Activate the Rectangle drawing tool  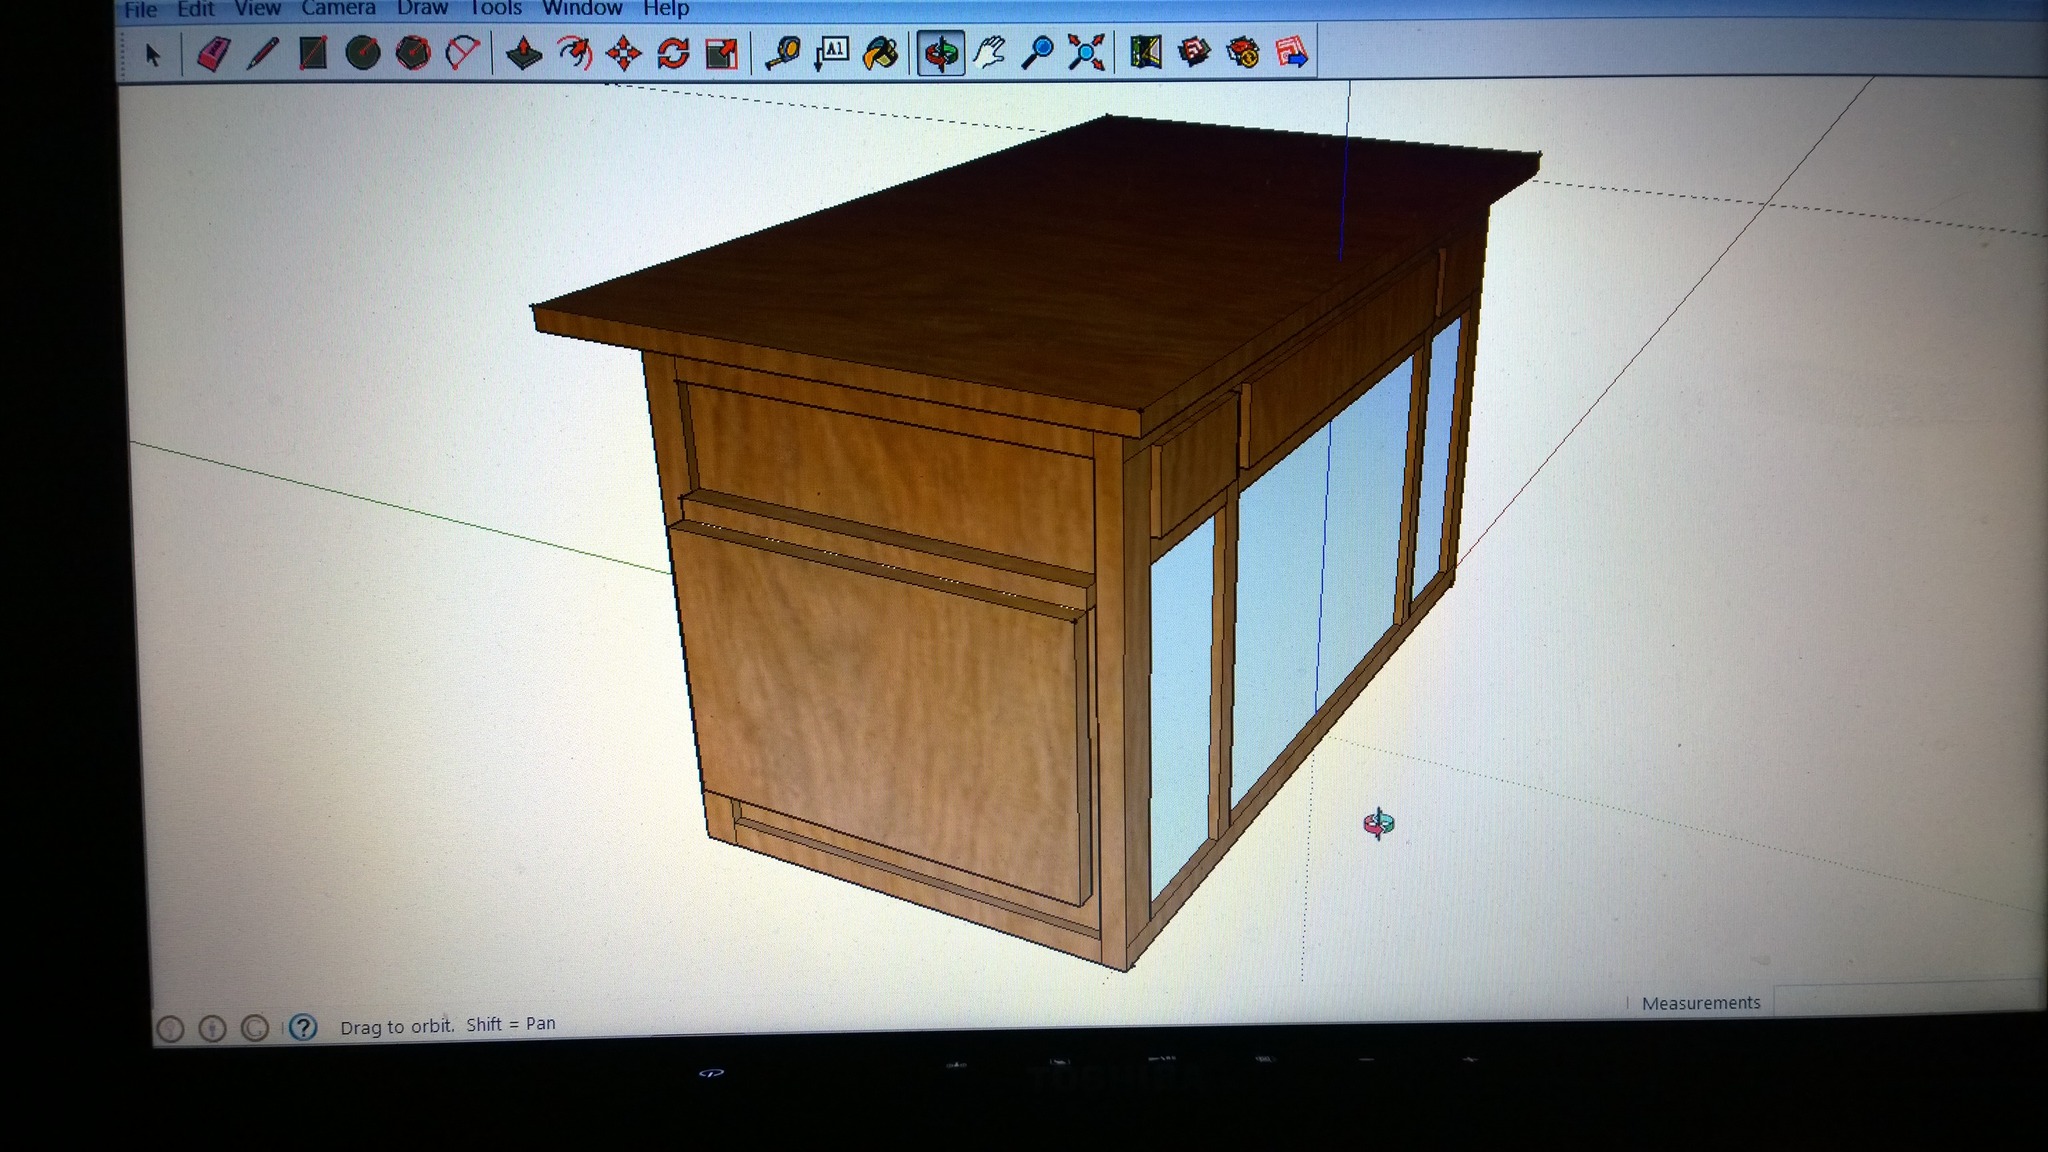pyautogui.click(x=312, y=53)
